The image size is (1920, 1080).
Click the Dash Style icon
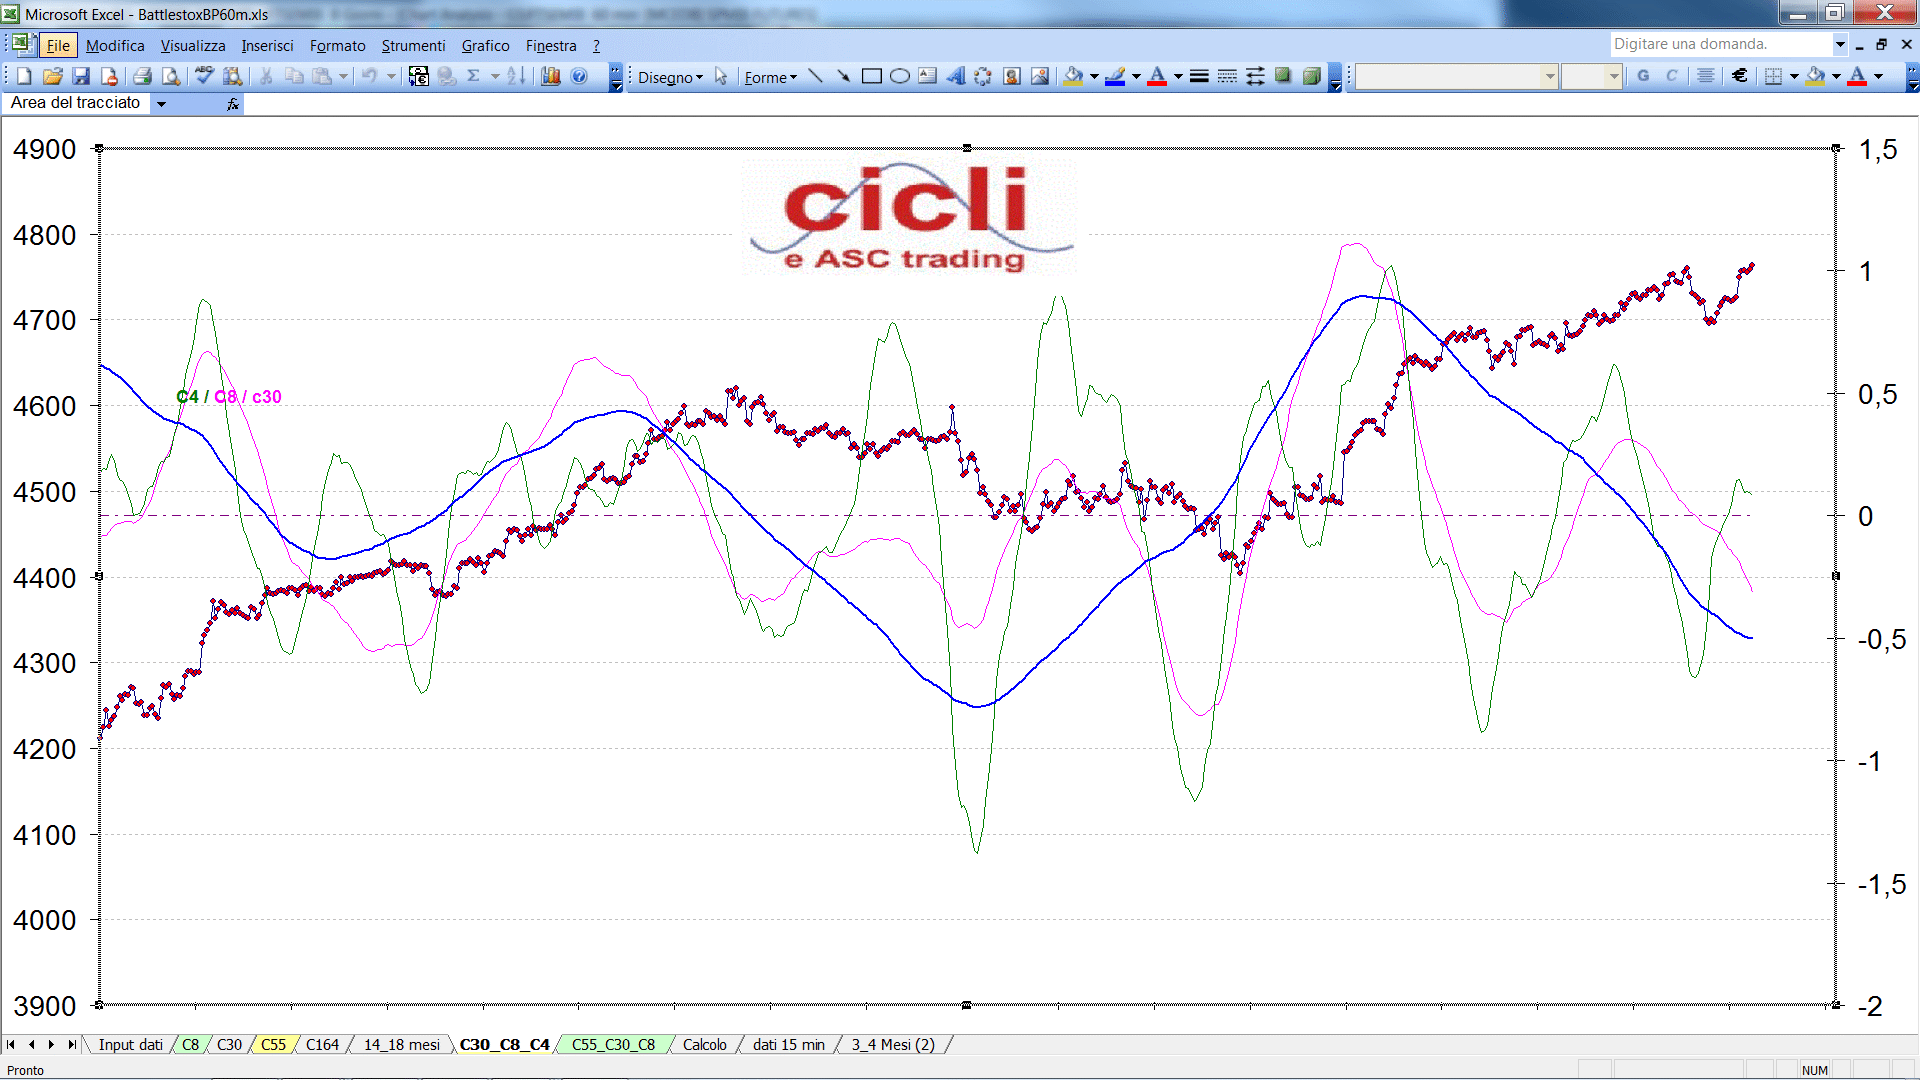click(1227, 76)
